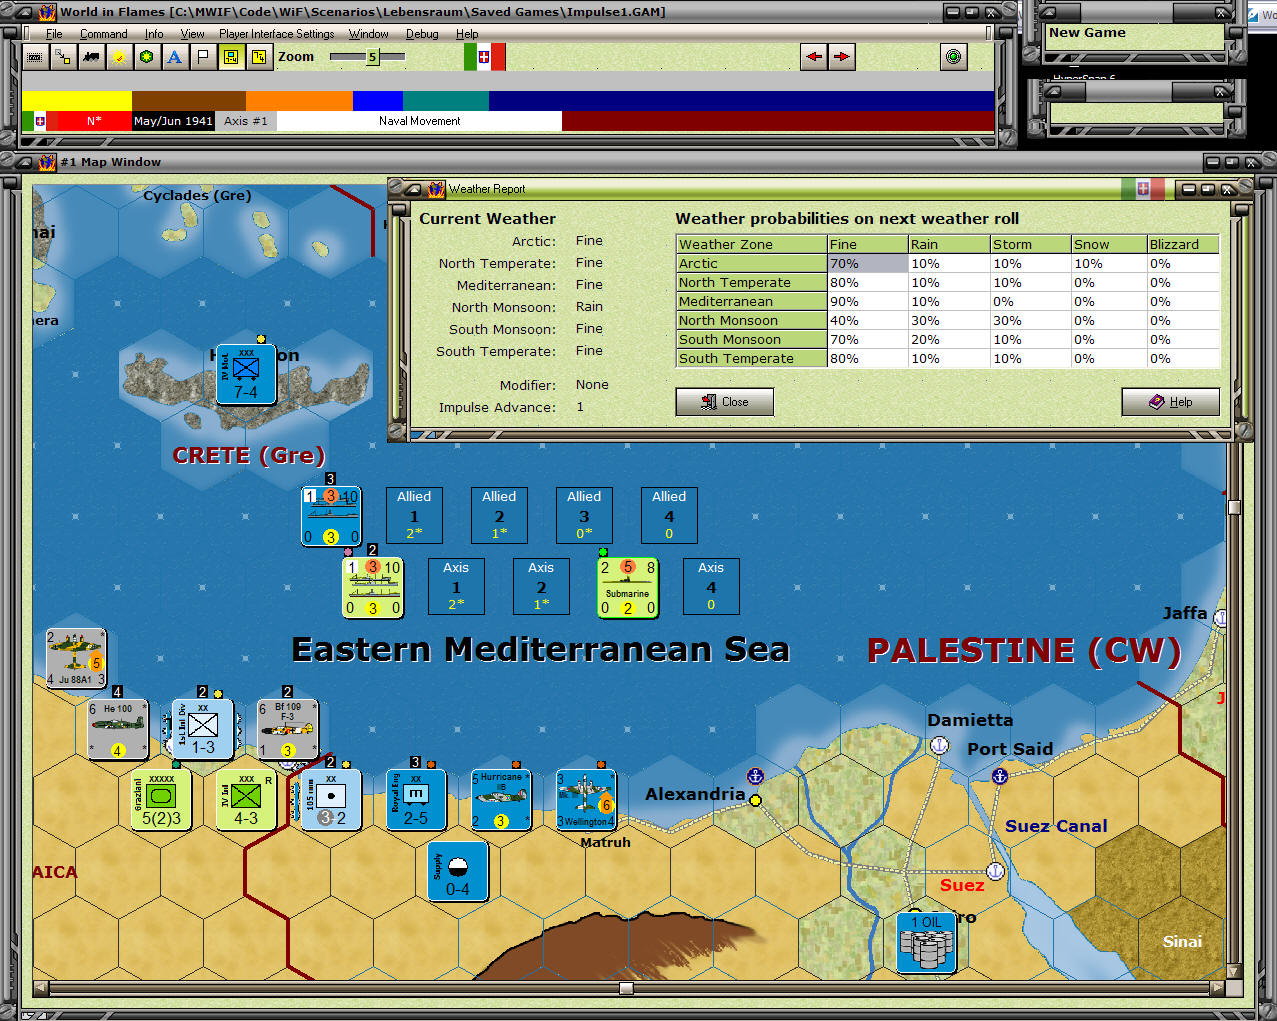Click the Suez city marker
This screenshot has width=1277, height=1021.
[x=995, y=871]
